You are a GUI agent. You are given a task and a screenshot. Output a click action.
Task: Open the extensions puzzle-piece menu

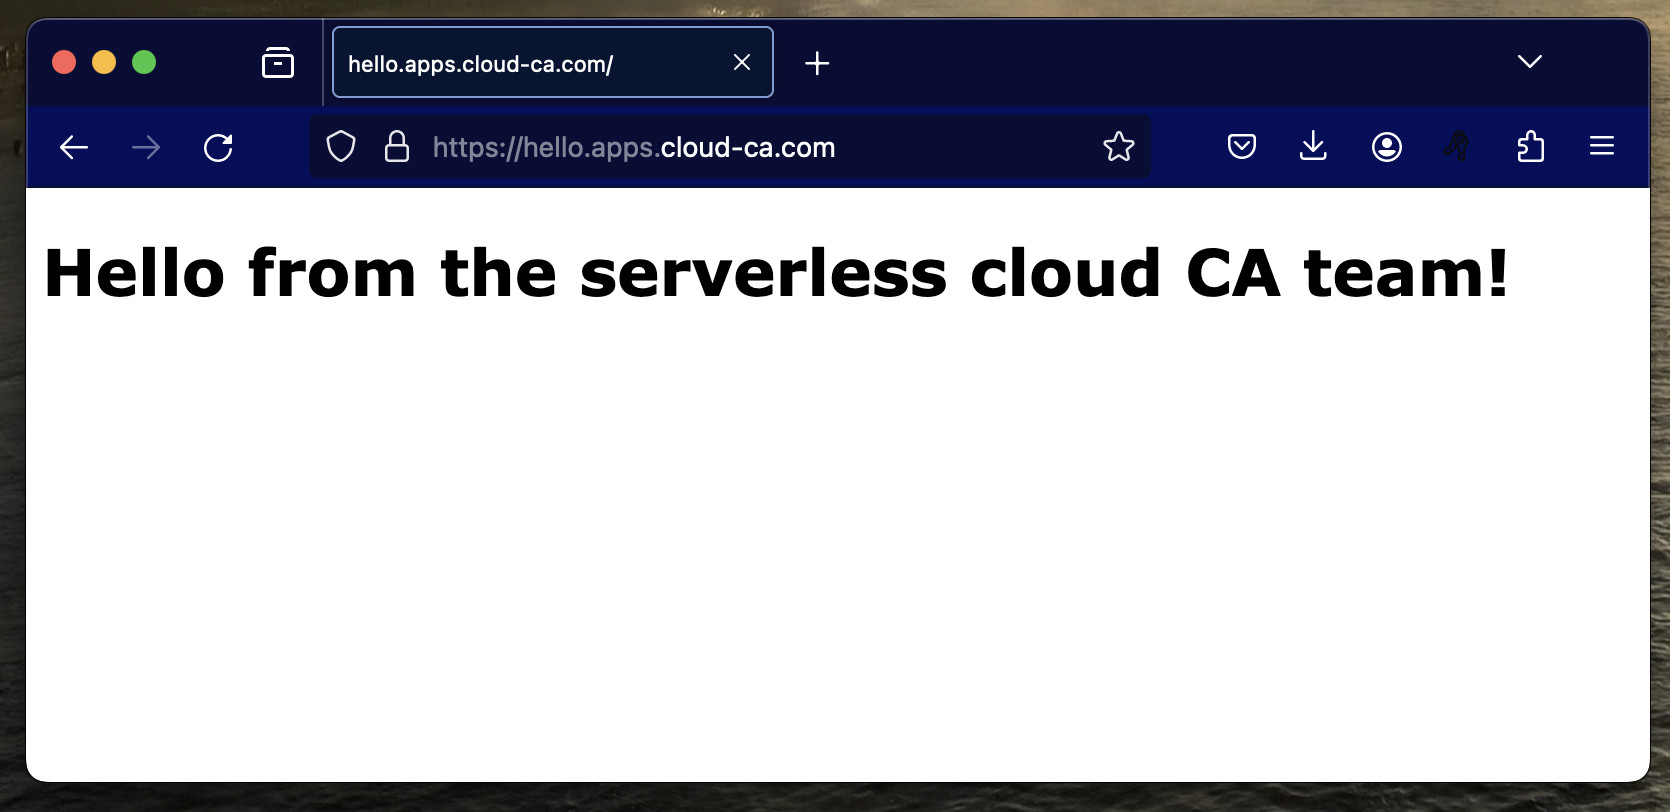[1530, 147]
